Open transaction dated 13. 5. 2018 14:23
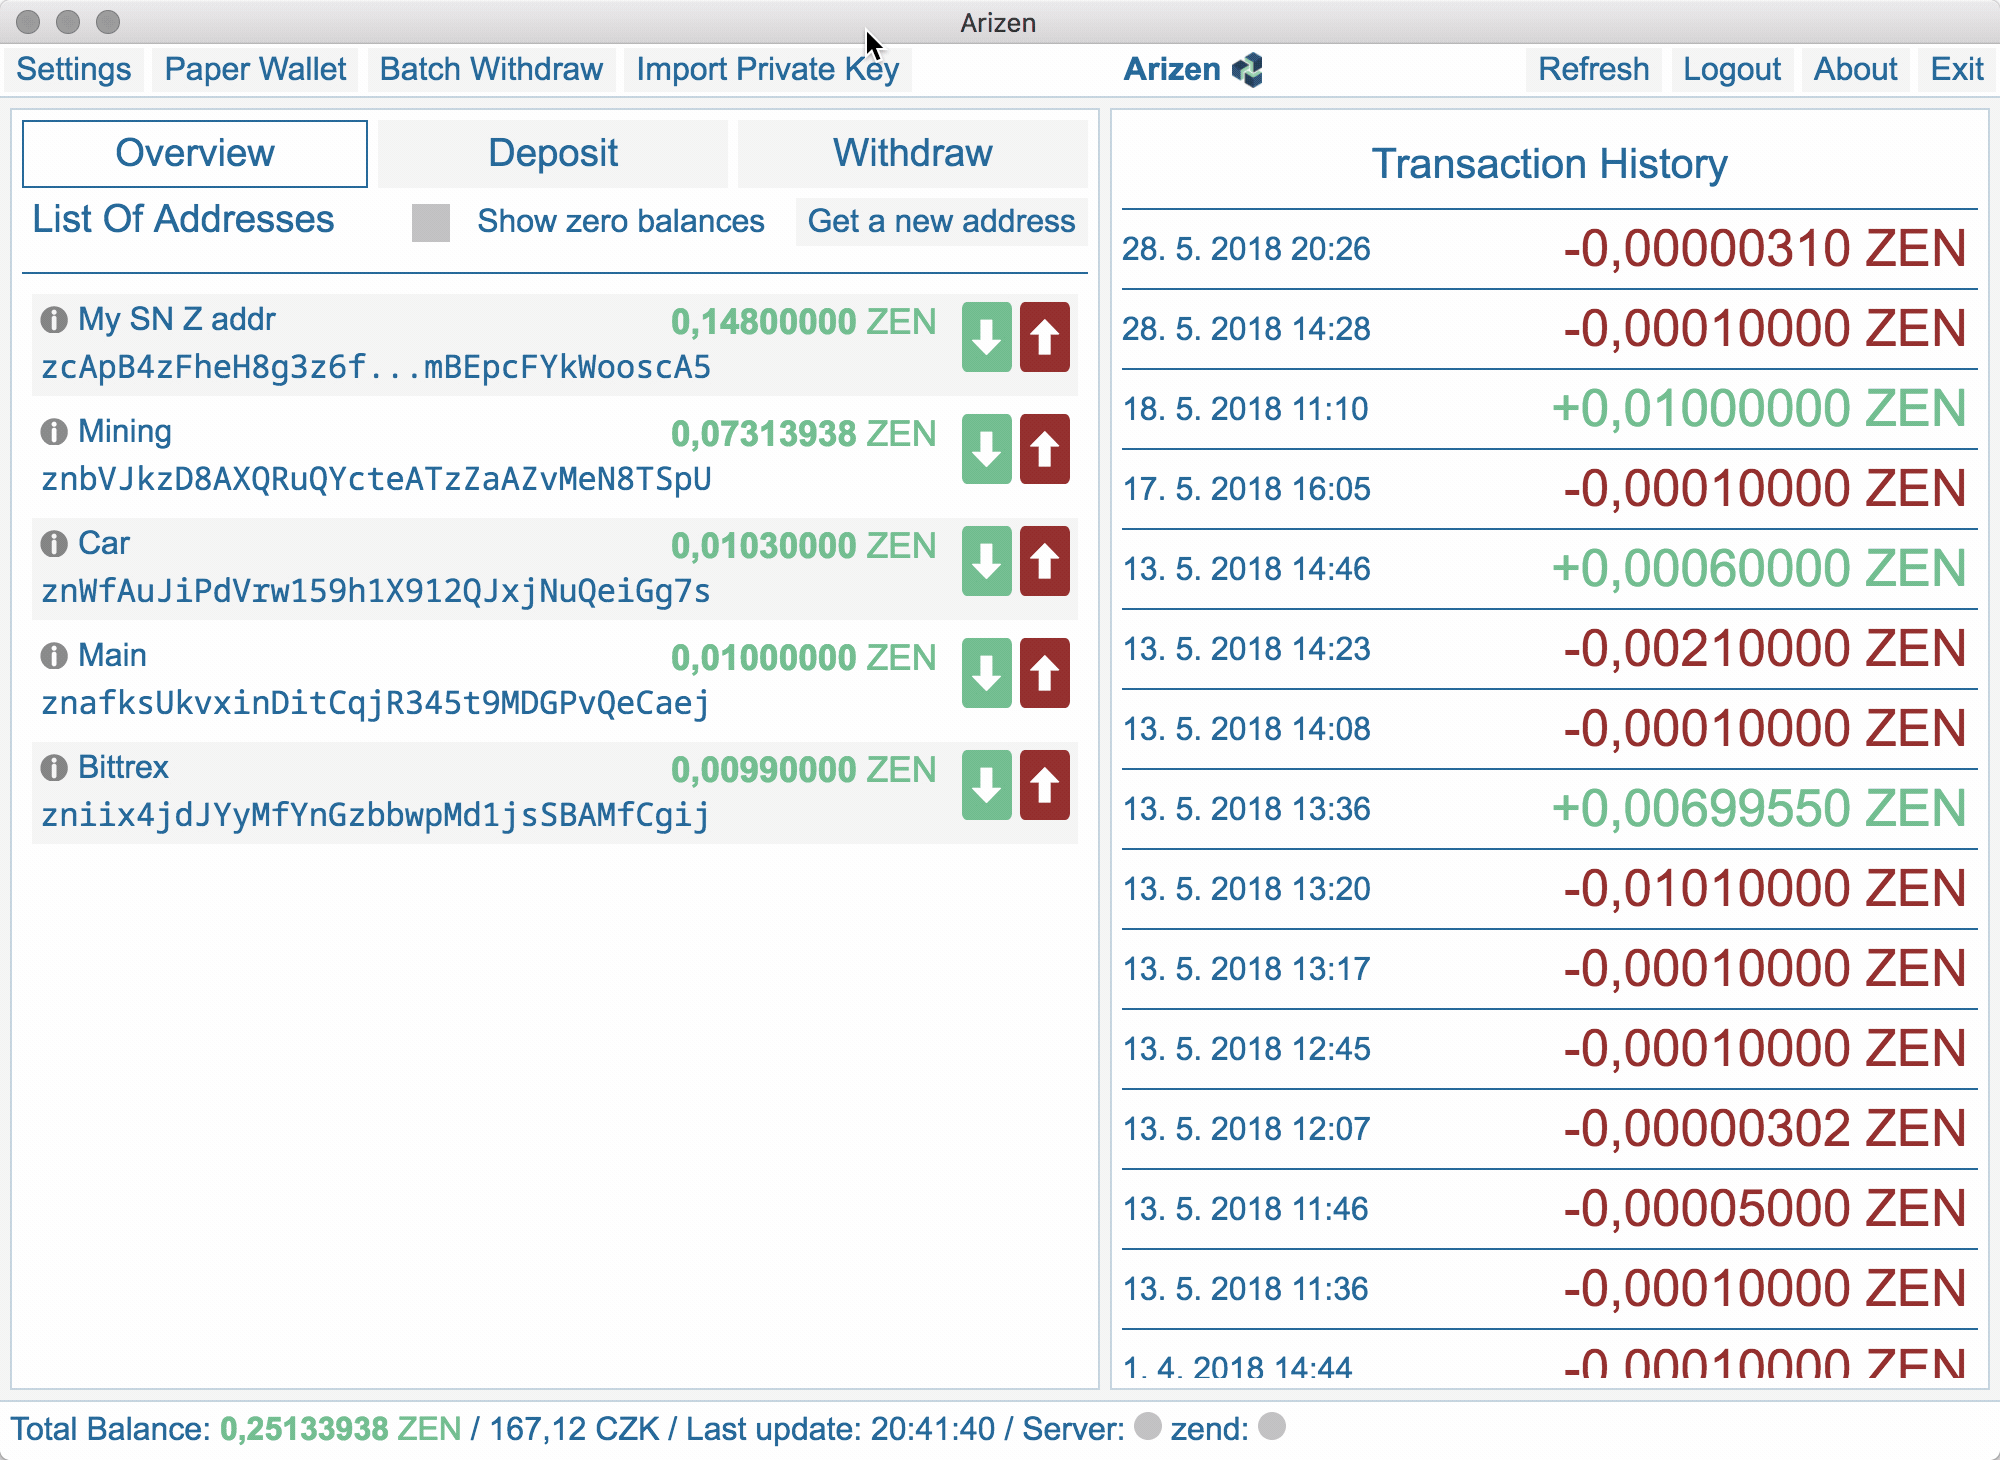Image resolution: width=2000 pixels, height=1460 pixels. pyautogui.click(x=1550, y=649)
